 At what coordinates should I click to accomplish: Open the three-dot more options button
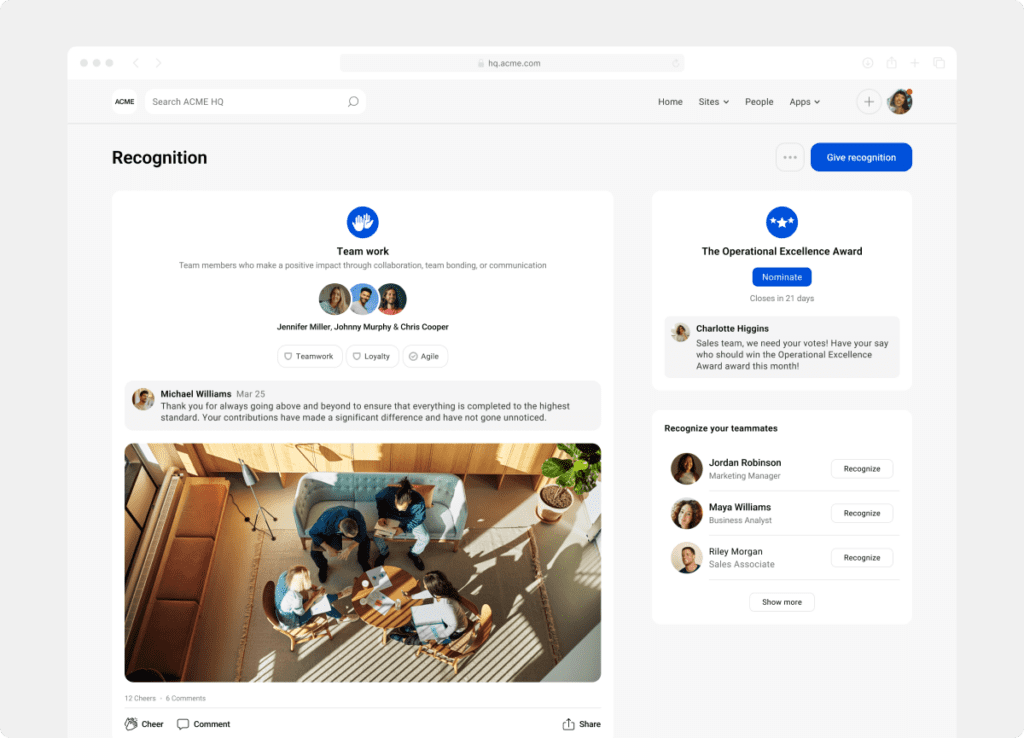click(x=790, y=157)
